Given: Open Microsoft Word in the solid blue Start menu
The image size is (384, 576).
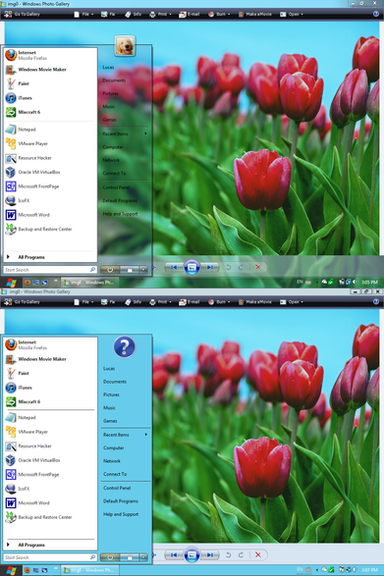Looking at the screenshot, I should pyautogui.click(x=50, y=503).
